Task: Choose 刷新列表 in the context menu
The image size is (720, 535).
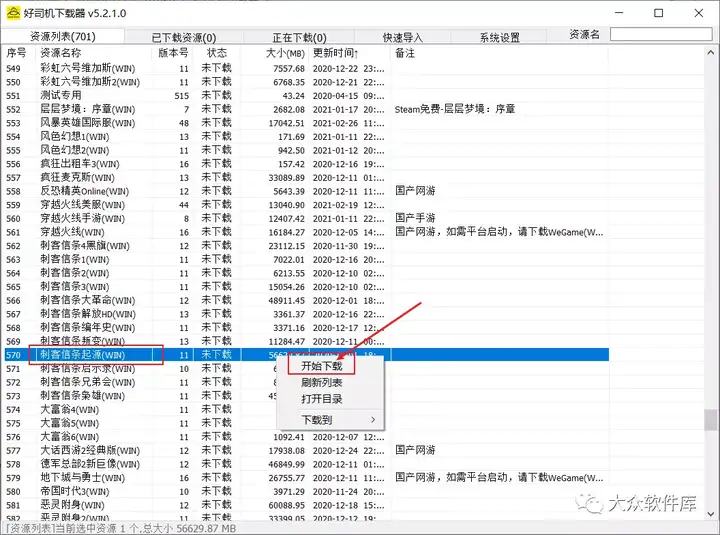Action: coord(322,382)
